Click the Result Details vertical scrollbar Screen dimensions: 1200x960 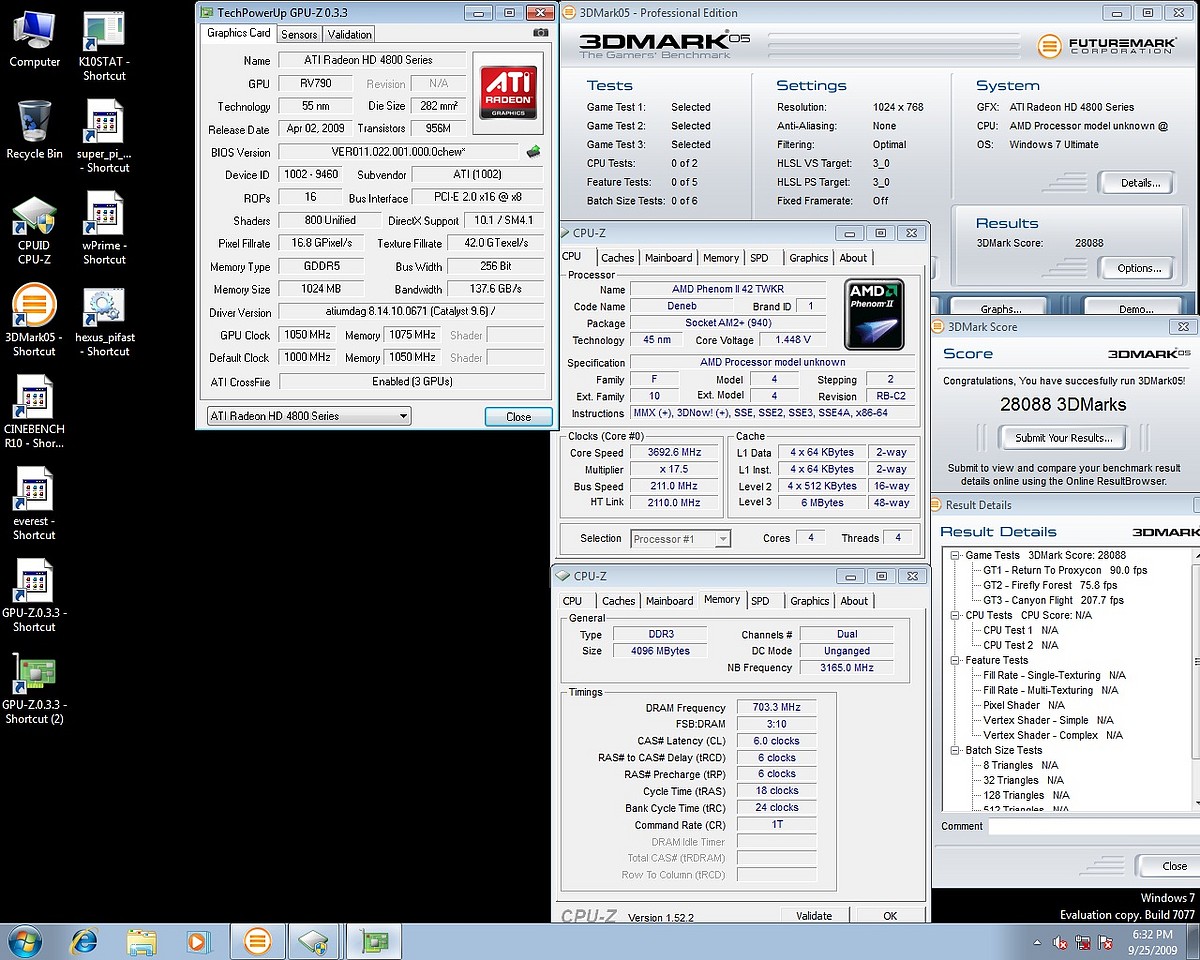tap(1196, 678)
